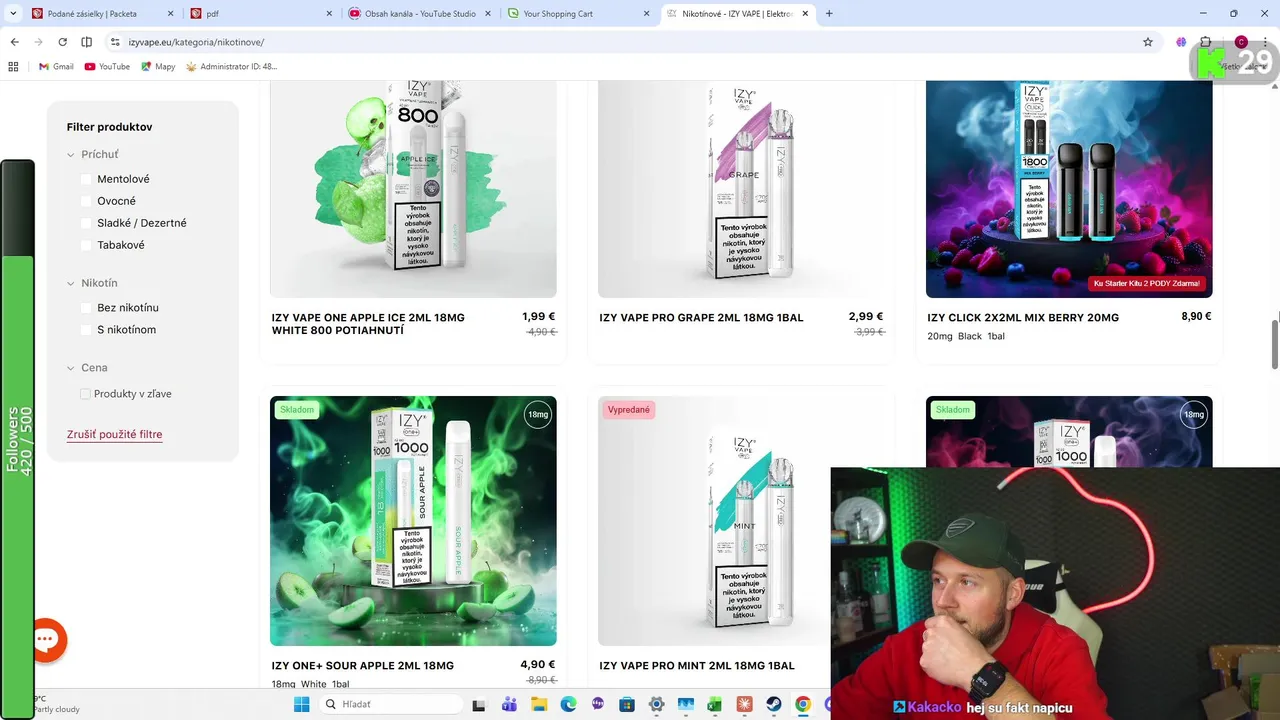Bookmark this page with the star icon
The image size is (1280, 720).
[1148, 42]
